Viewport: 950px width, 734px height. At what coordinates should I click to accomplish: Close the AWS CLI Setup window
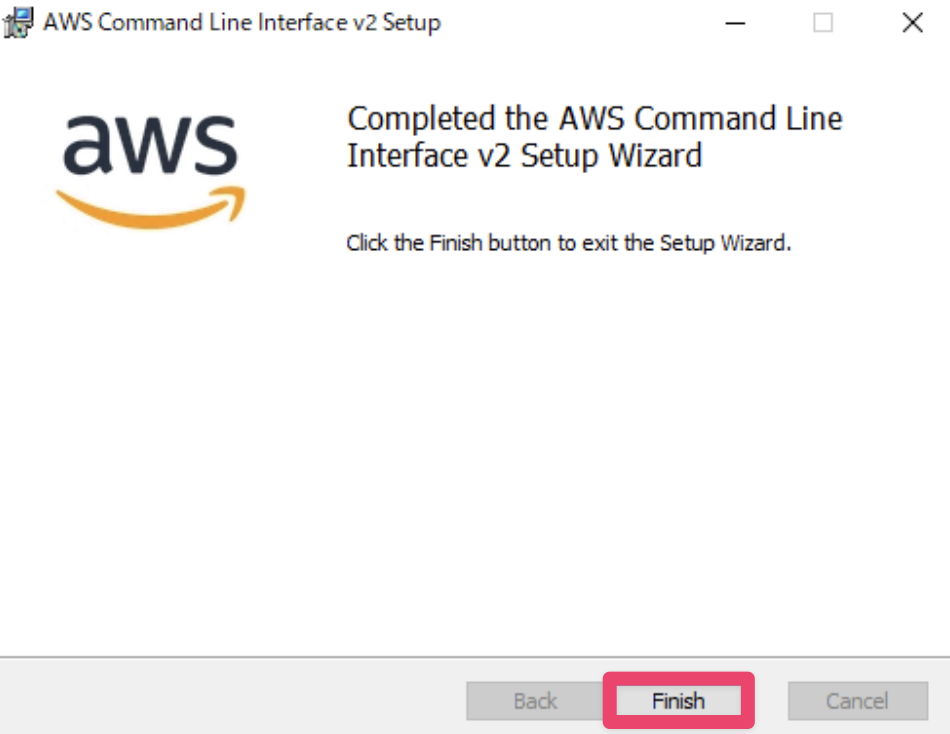point(912,23)
